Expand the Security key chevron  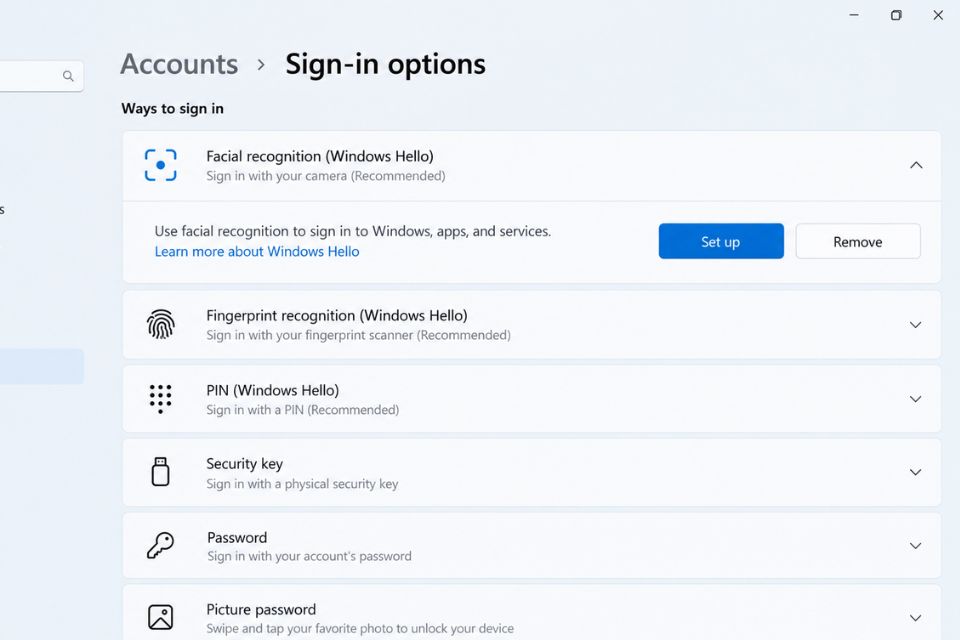(915, 472)
